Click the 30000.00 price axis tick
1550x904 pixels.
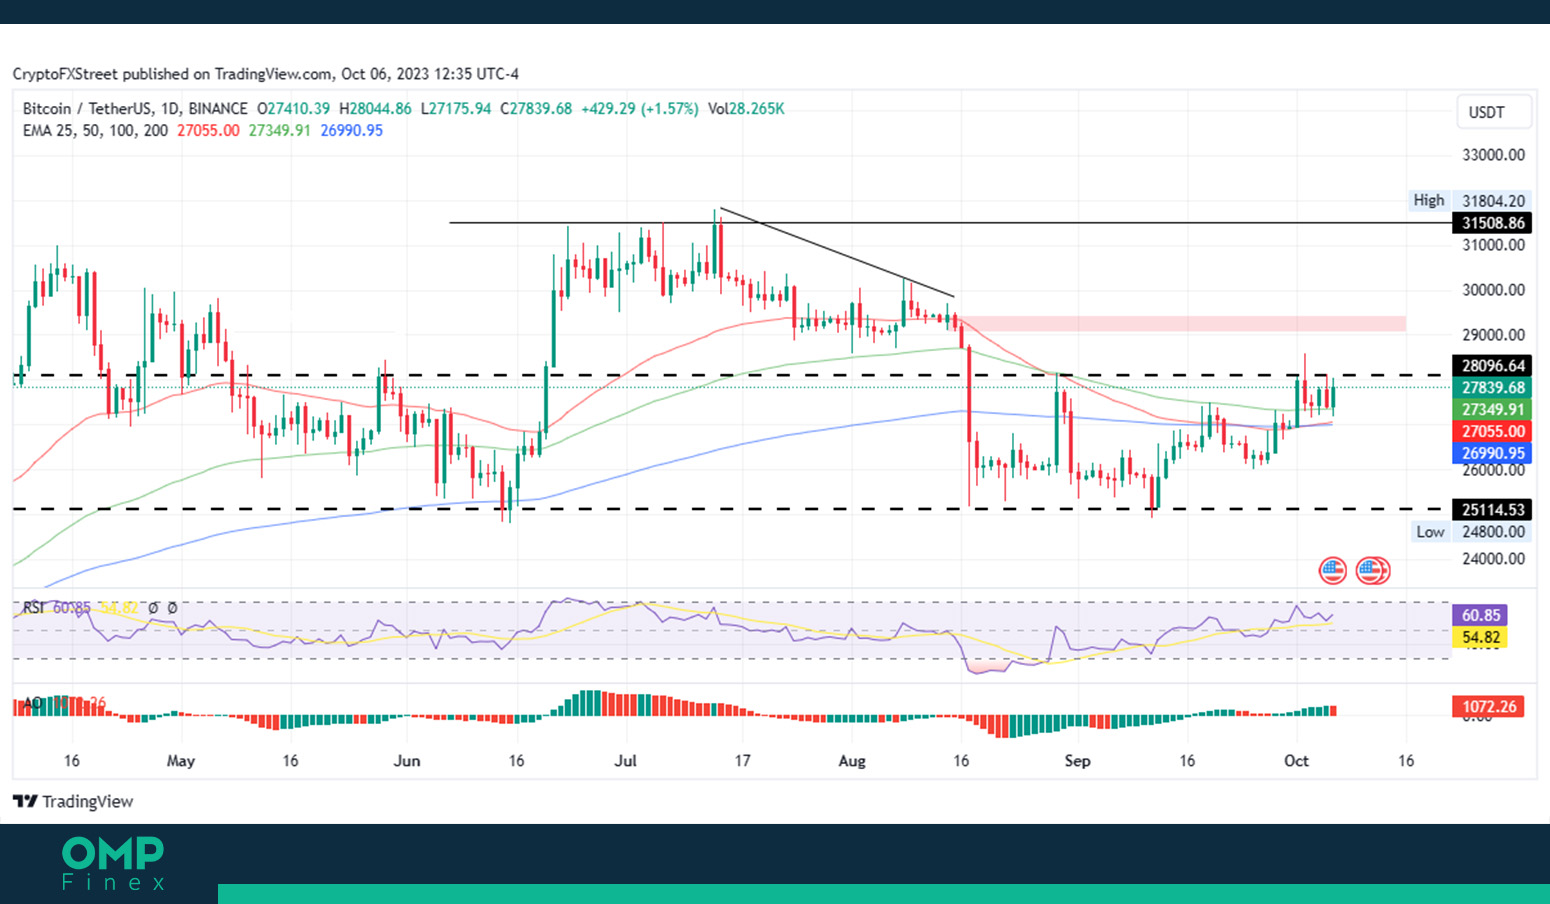click(x=1493, y=290)
